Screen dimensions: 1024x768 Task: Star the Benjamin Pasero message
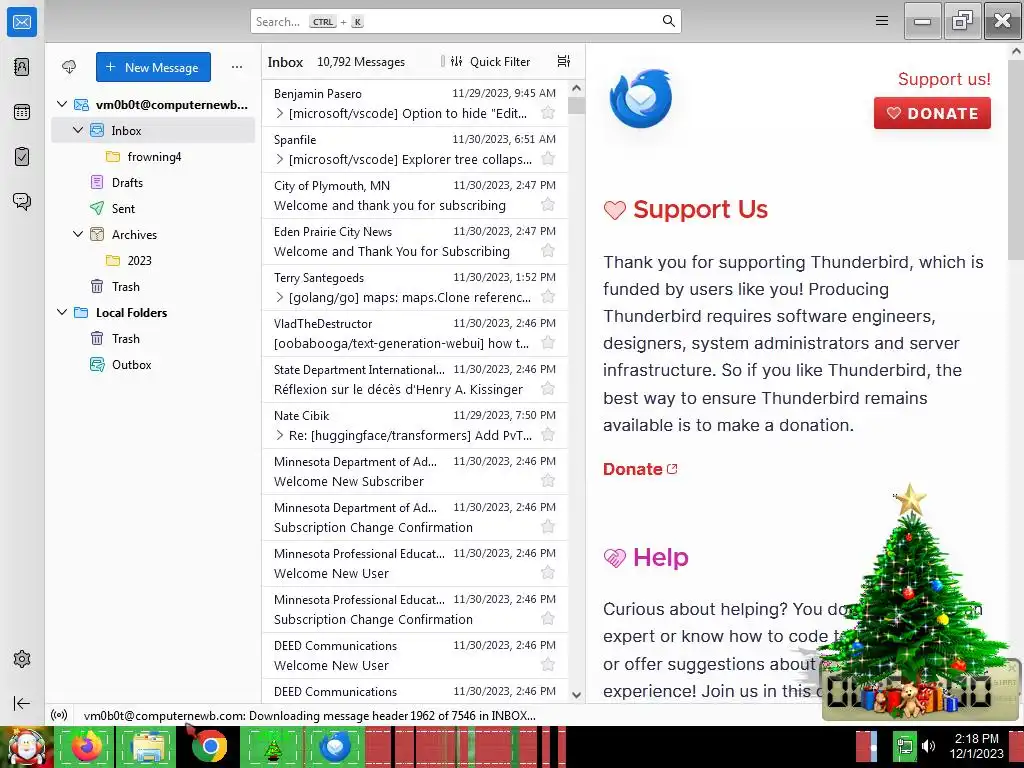tap(548, 113)
